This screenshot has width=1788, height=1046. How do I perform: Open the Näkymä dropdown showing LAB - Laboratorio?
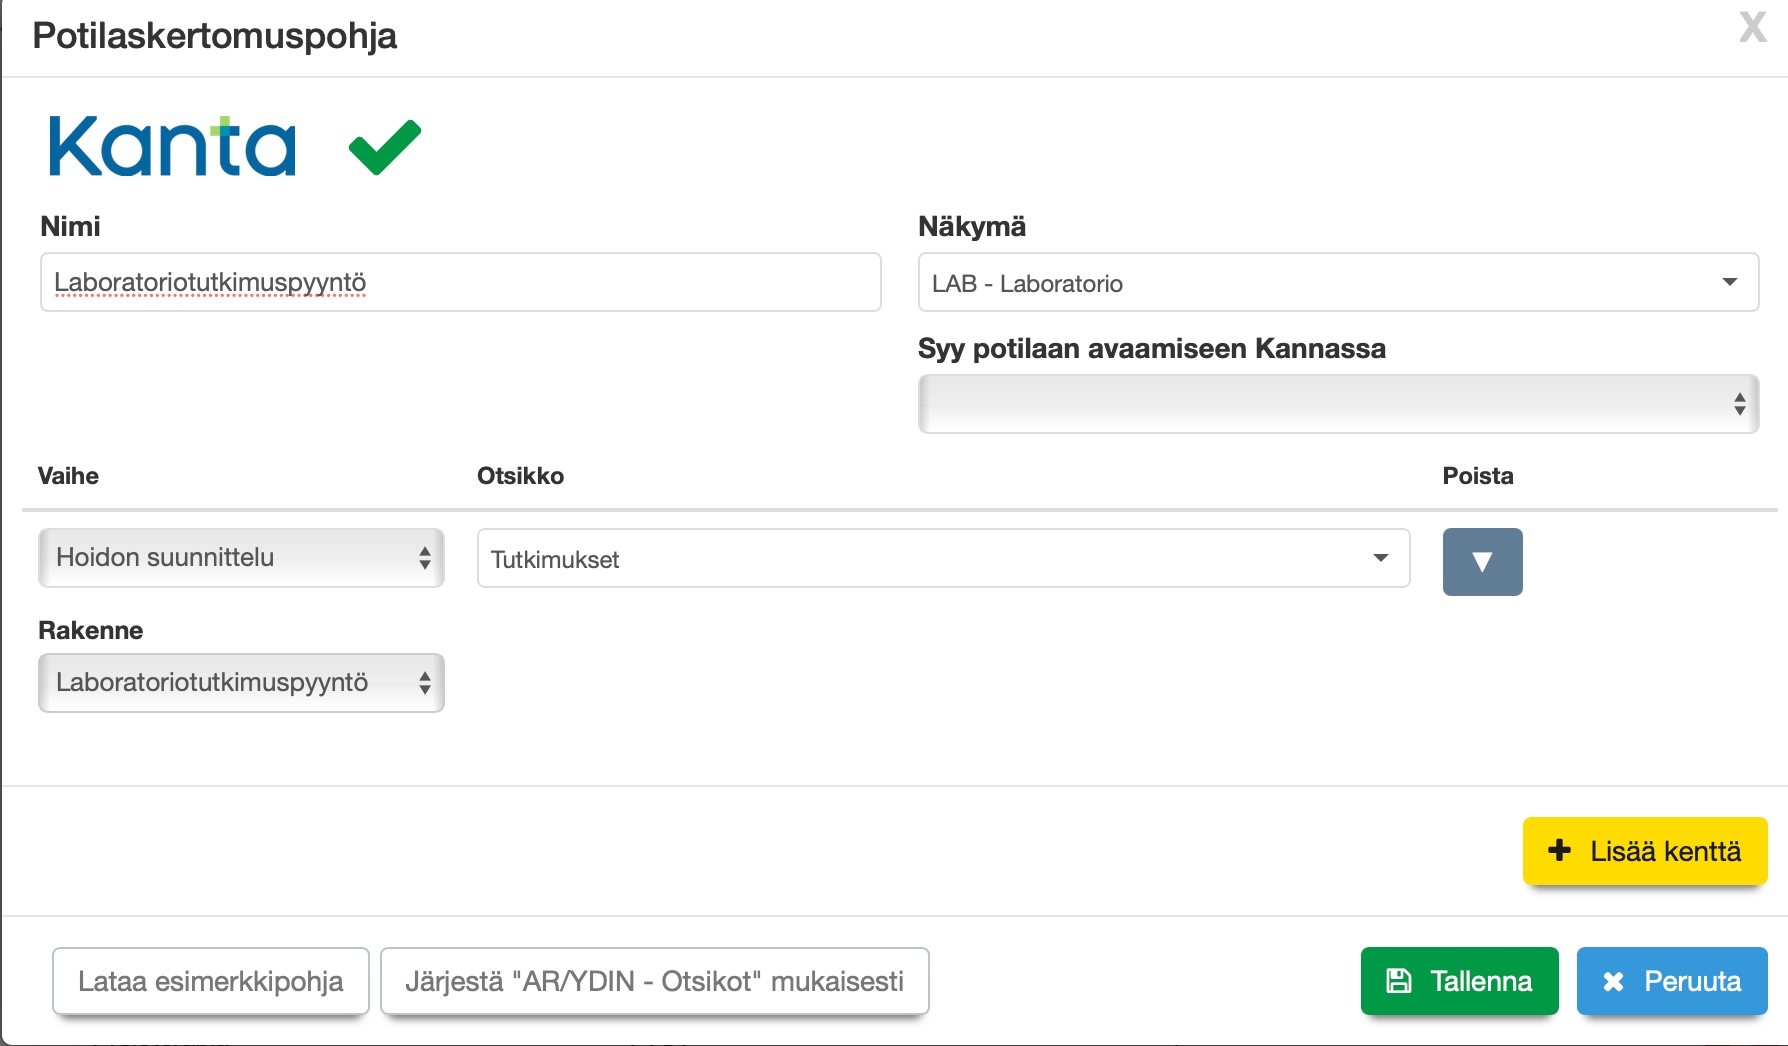point(1337,283)
